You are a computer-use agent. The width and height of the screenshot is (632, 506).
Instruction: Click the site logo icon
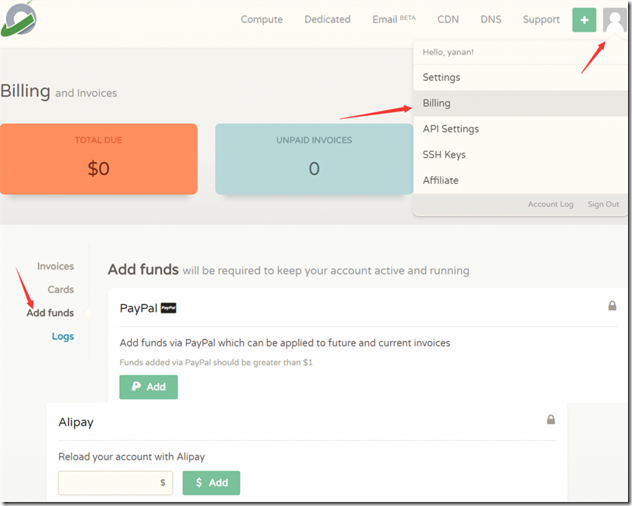point(18,18)
